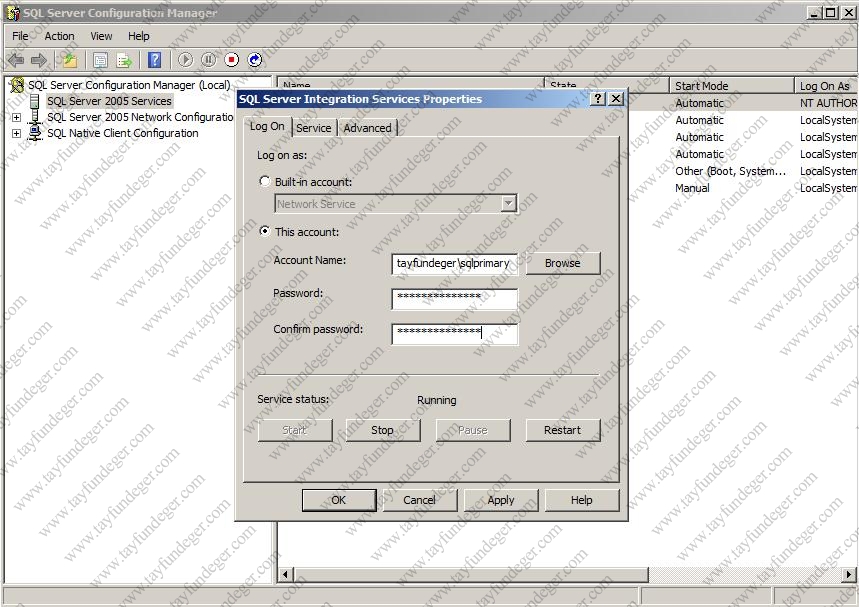Click the Restart Service toolbar icon

pos(255,60)
